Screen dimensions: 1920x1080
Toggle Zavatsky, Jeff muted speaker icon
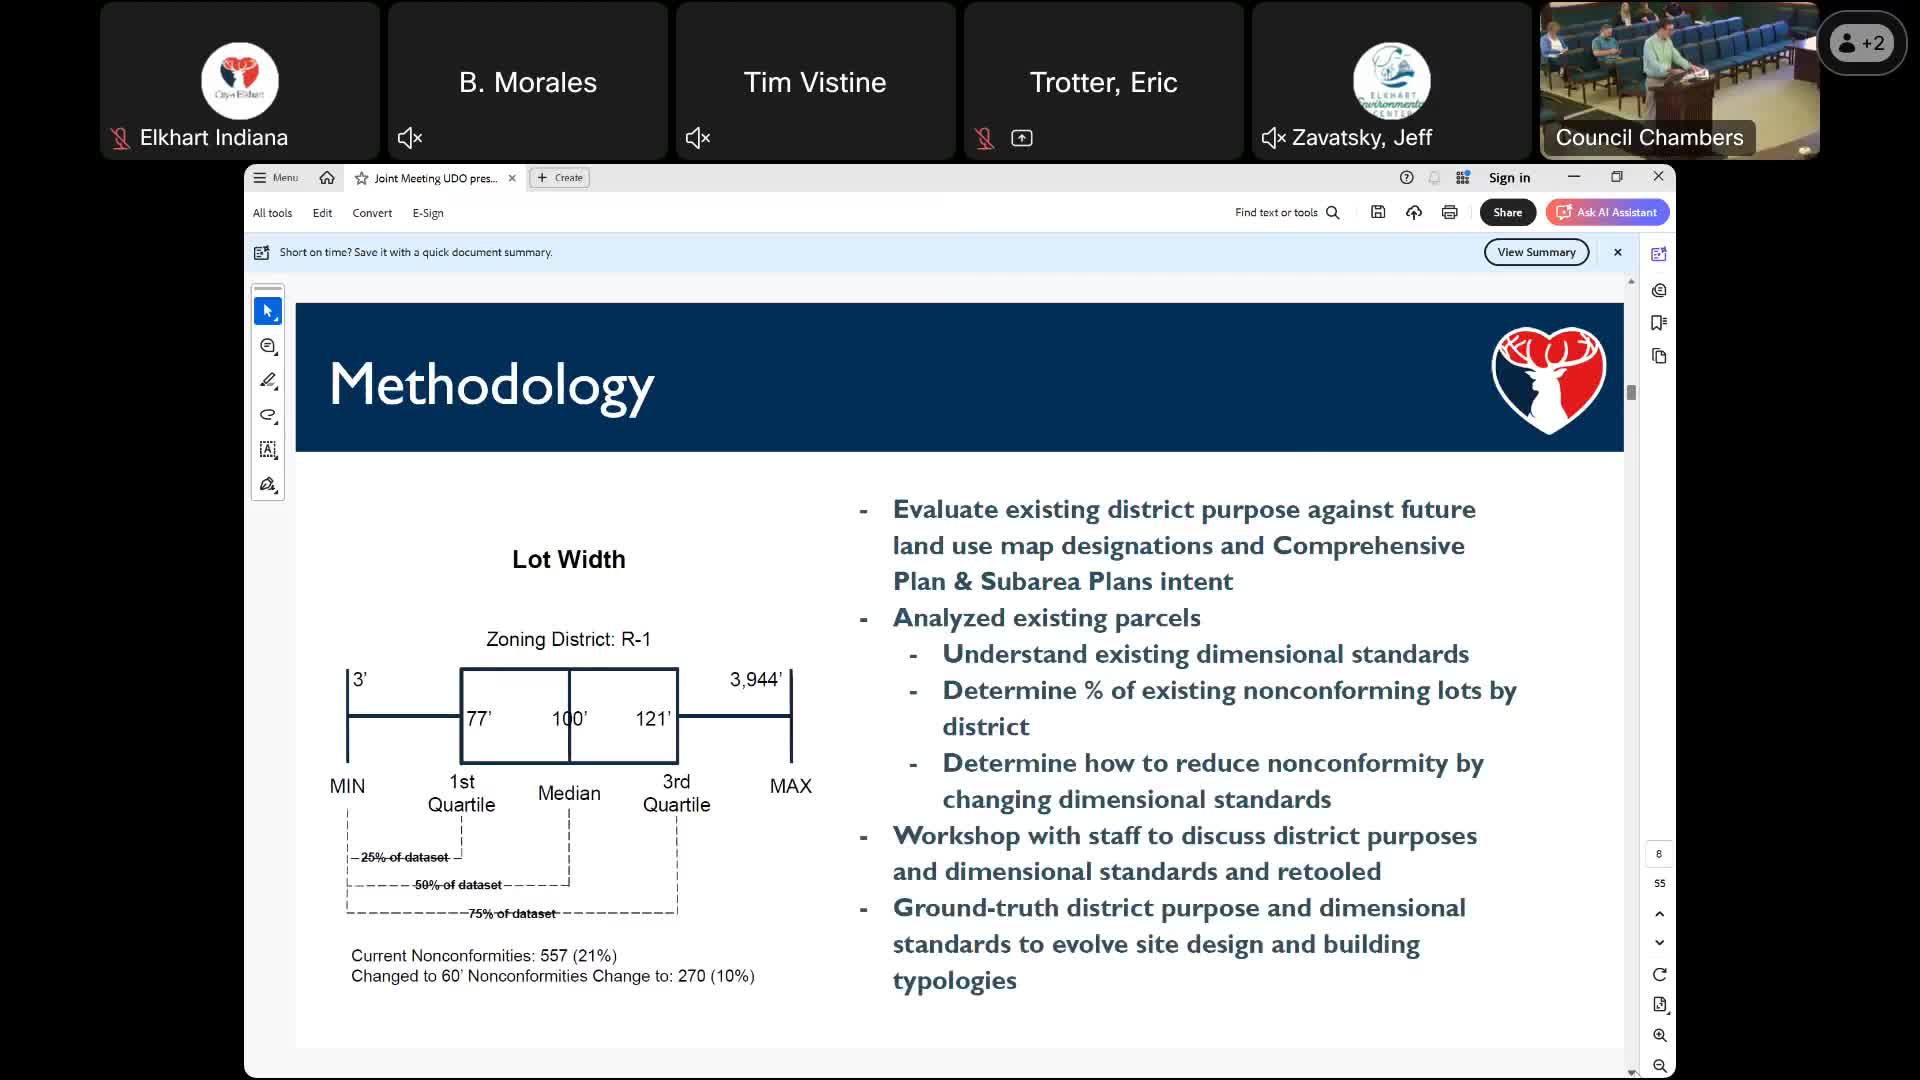[1273, 138]
